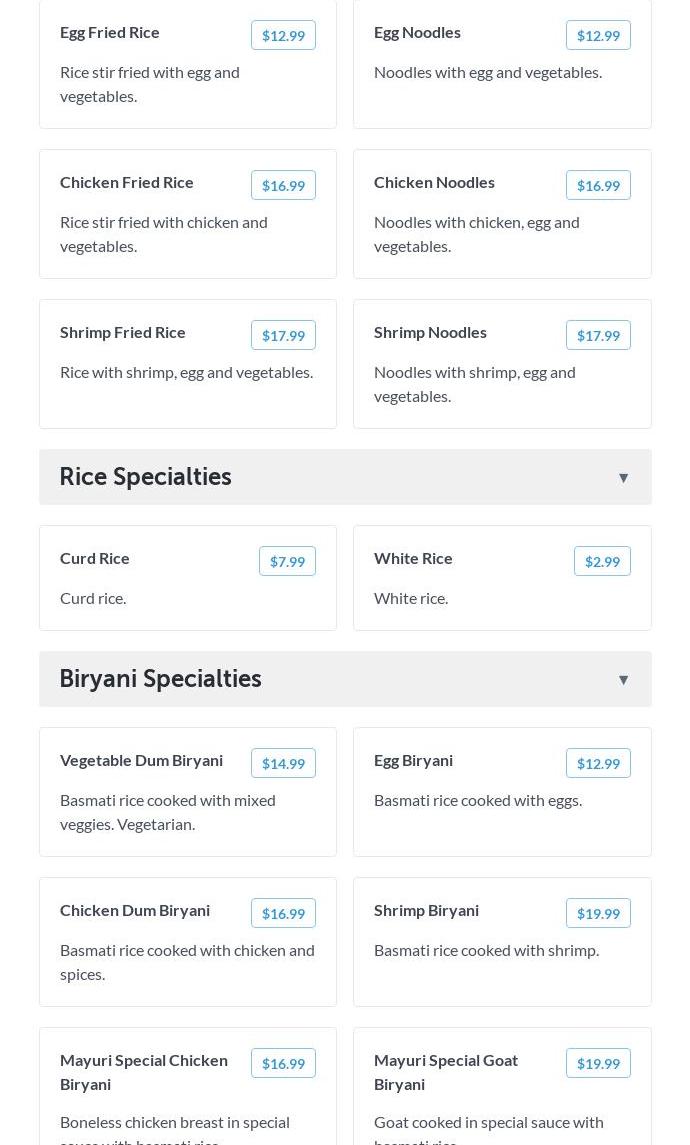Select Curd Rice $7.99 price button
This screenshot has width=690, height=1145.
point(287,561)
